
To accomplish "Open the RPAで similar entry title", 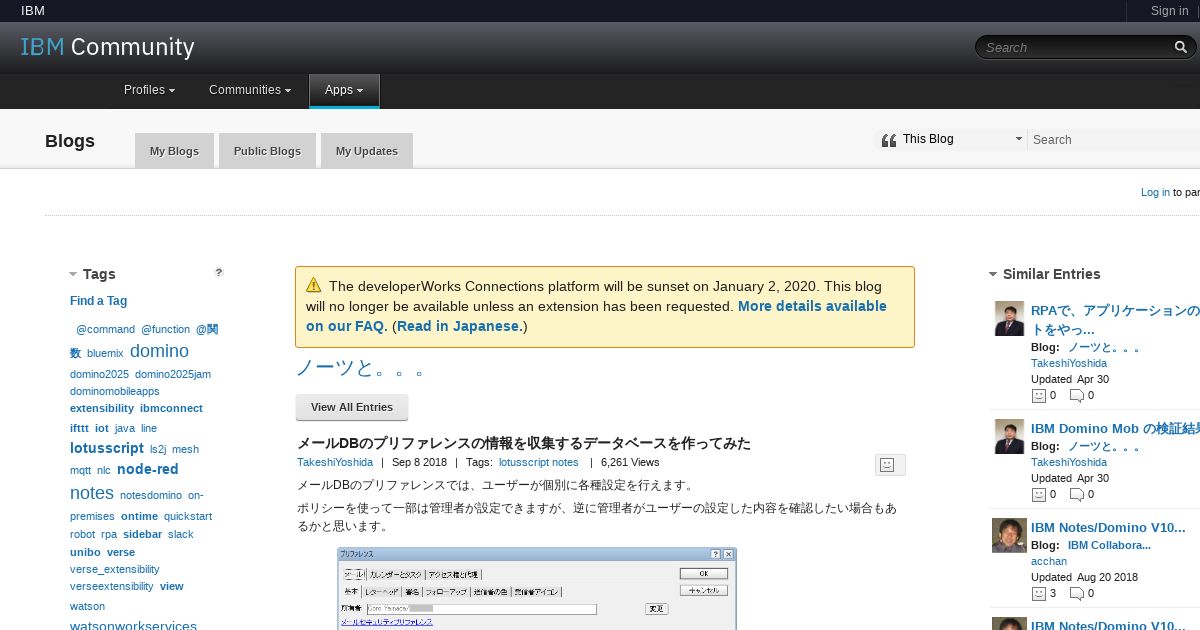I will [x=1115, y=320].
